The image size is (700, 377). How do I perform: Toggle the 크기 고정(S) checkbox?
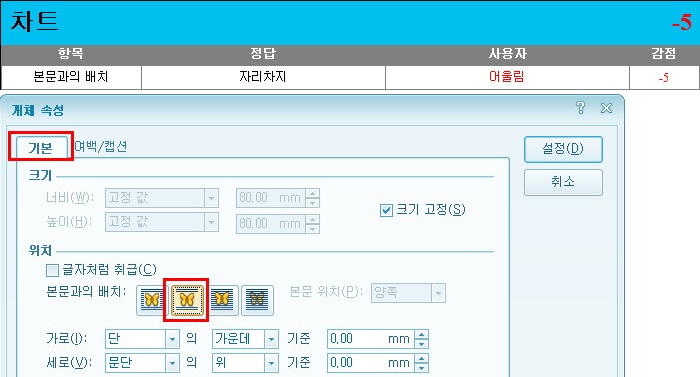[386, 210]
